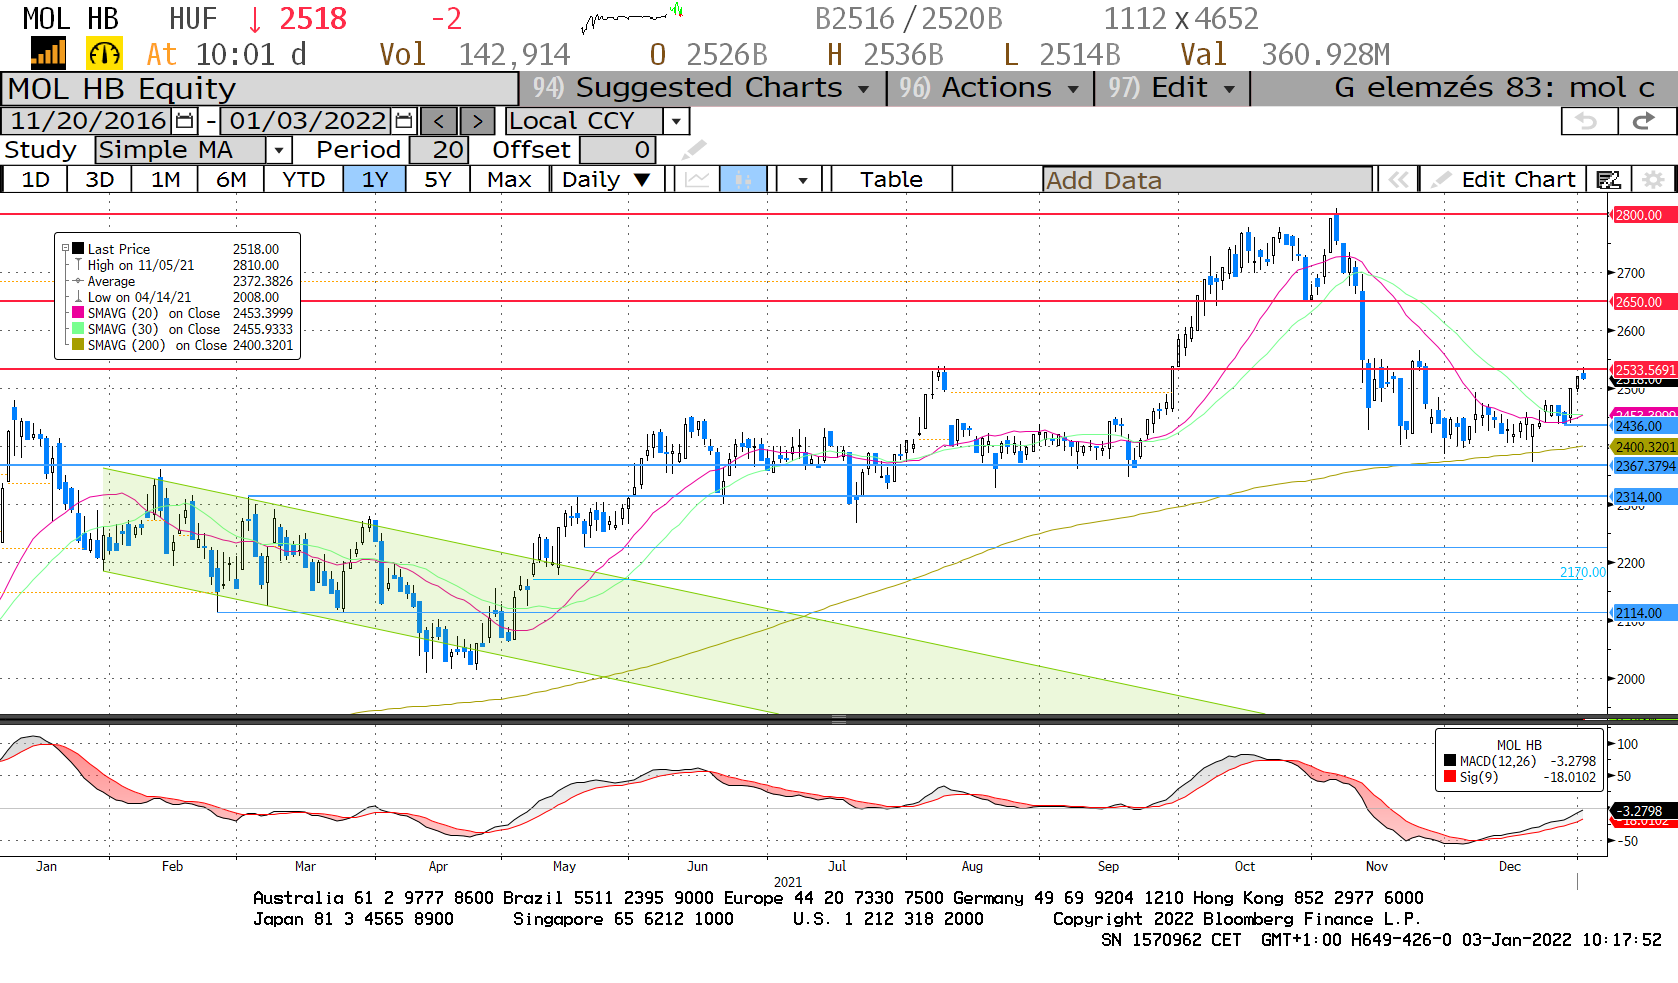Select the 1D time range
1678x983 pixels.
click(x=35, y=179)
